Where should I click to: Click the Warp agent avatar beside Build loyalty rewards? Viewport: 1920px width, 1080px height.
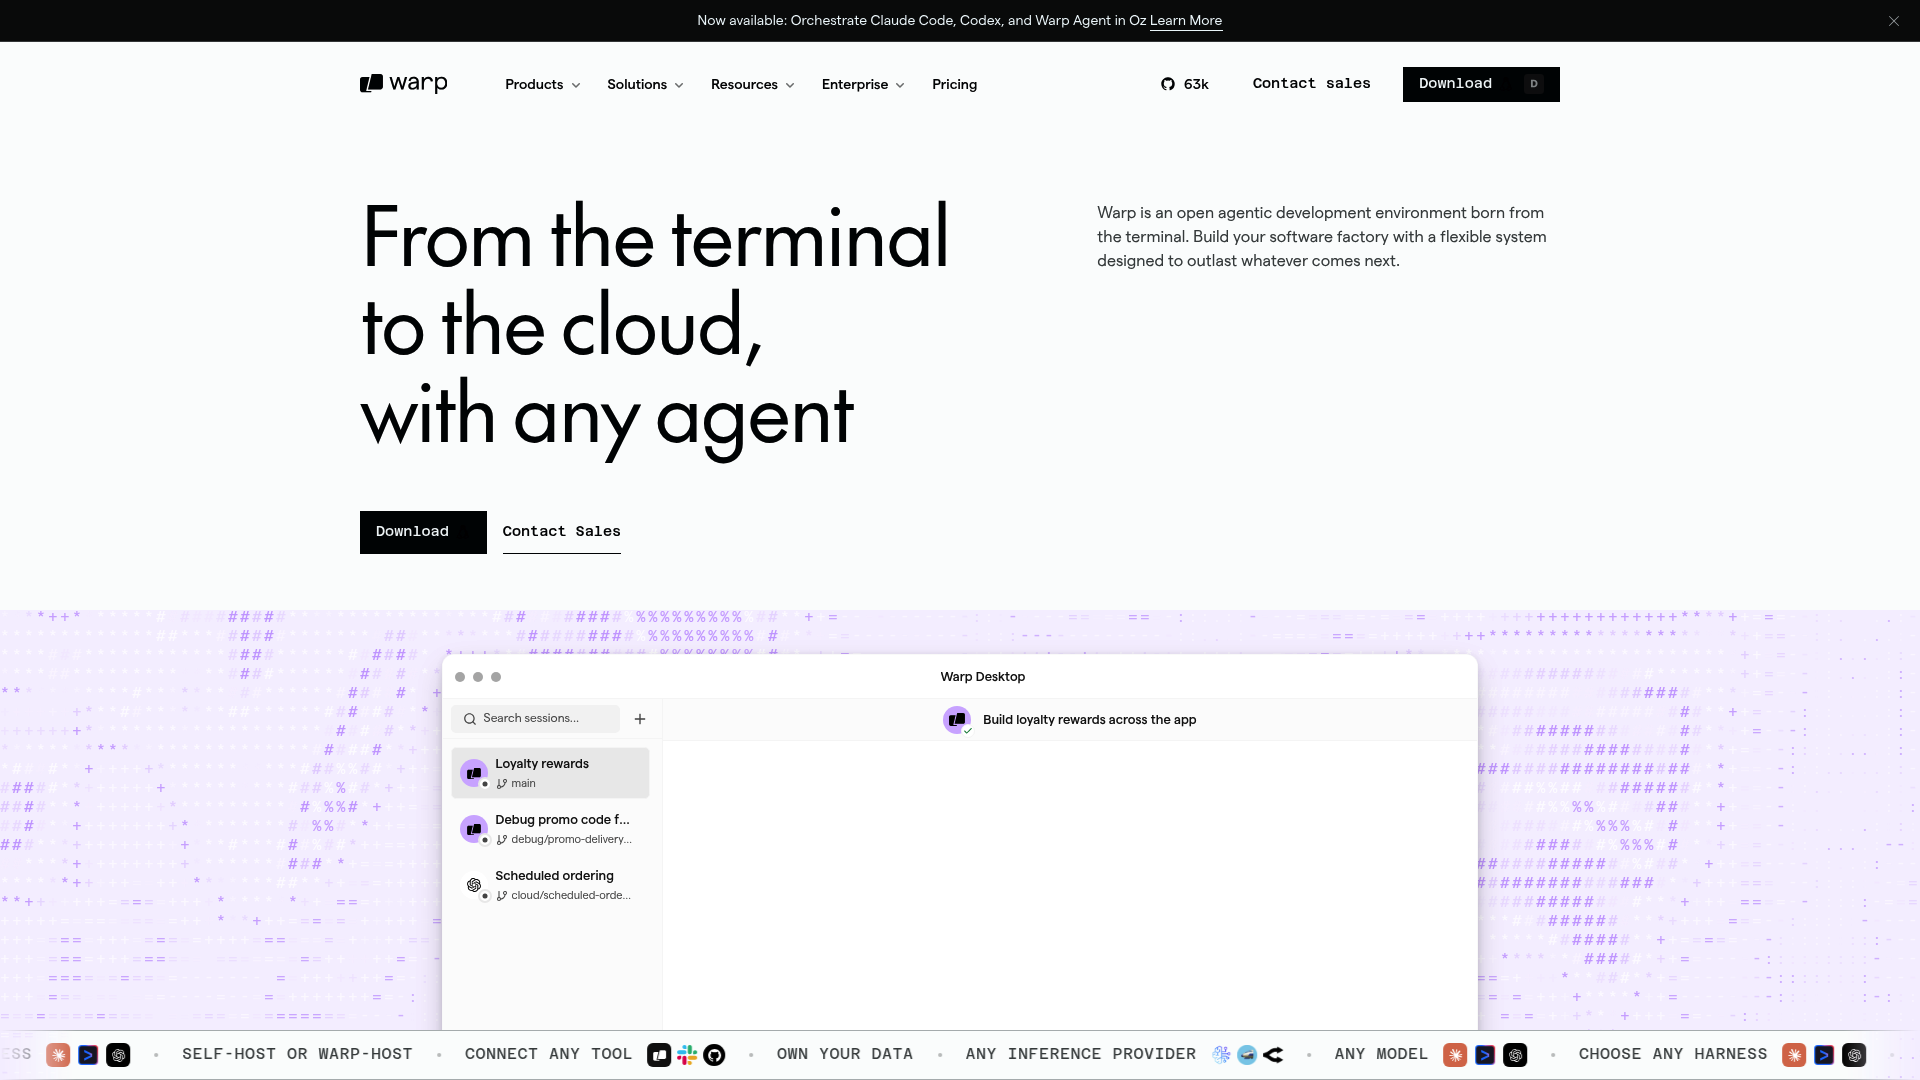pyautogui.click(x=957, y=720)
